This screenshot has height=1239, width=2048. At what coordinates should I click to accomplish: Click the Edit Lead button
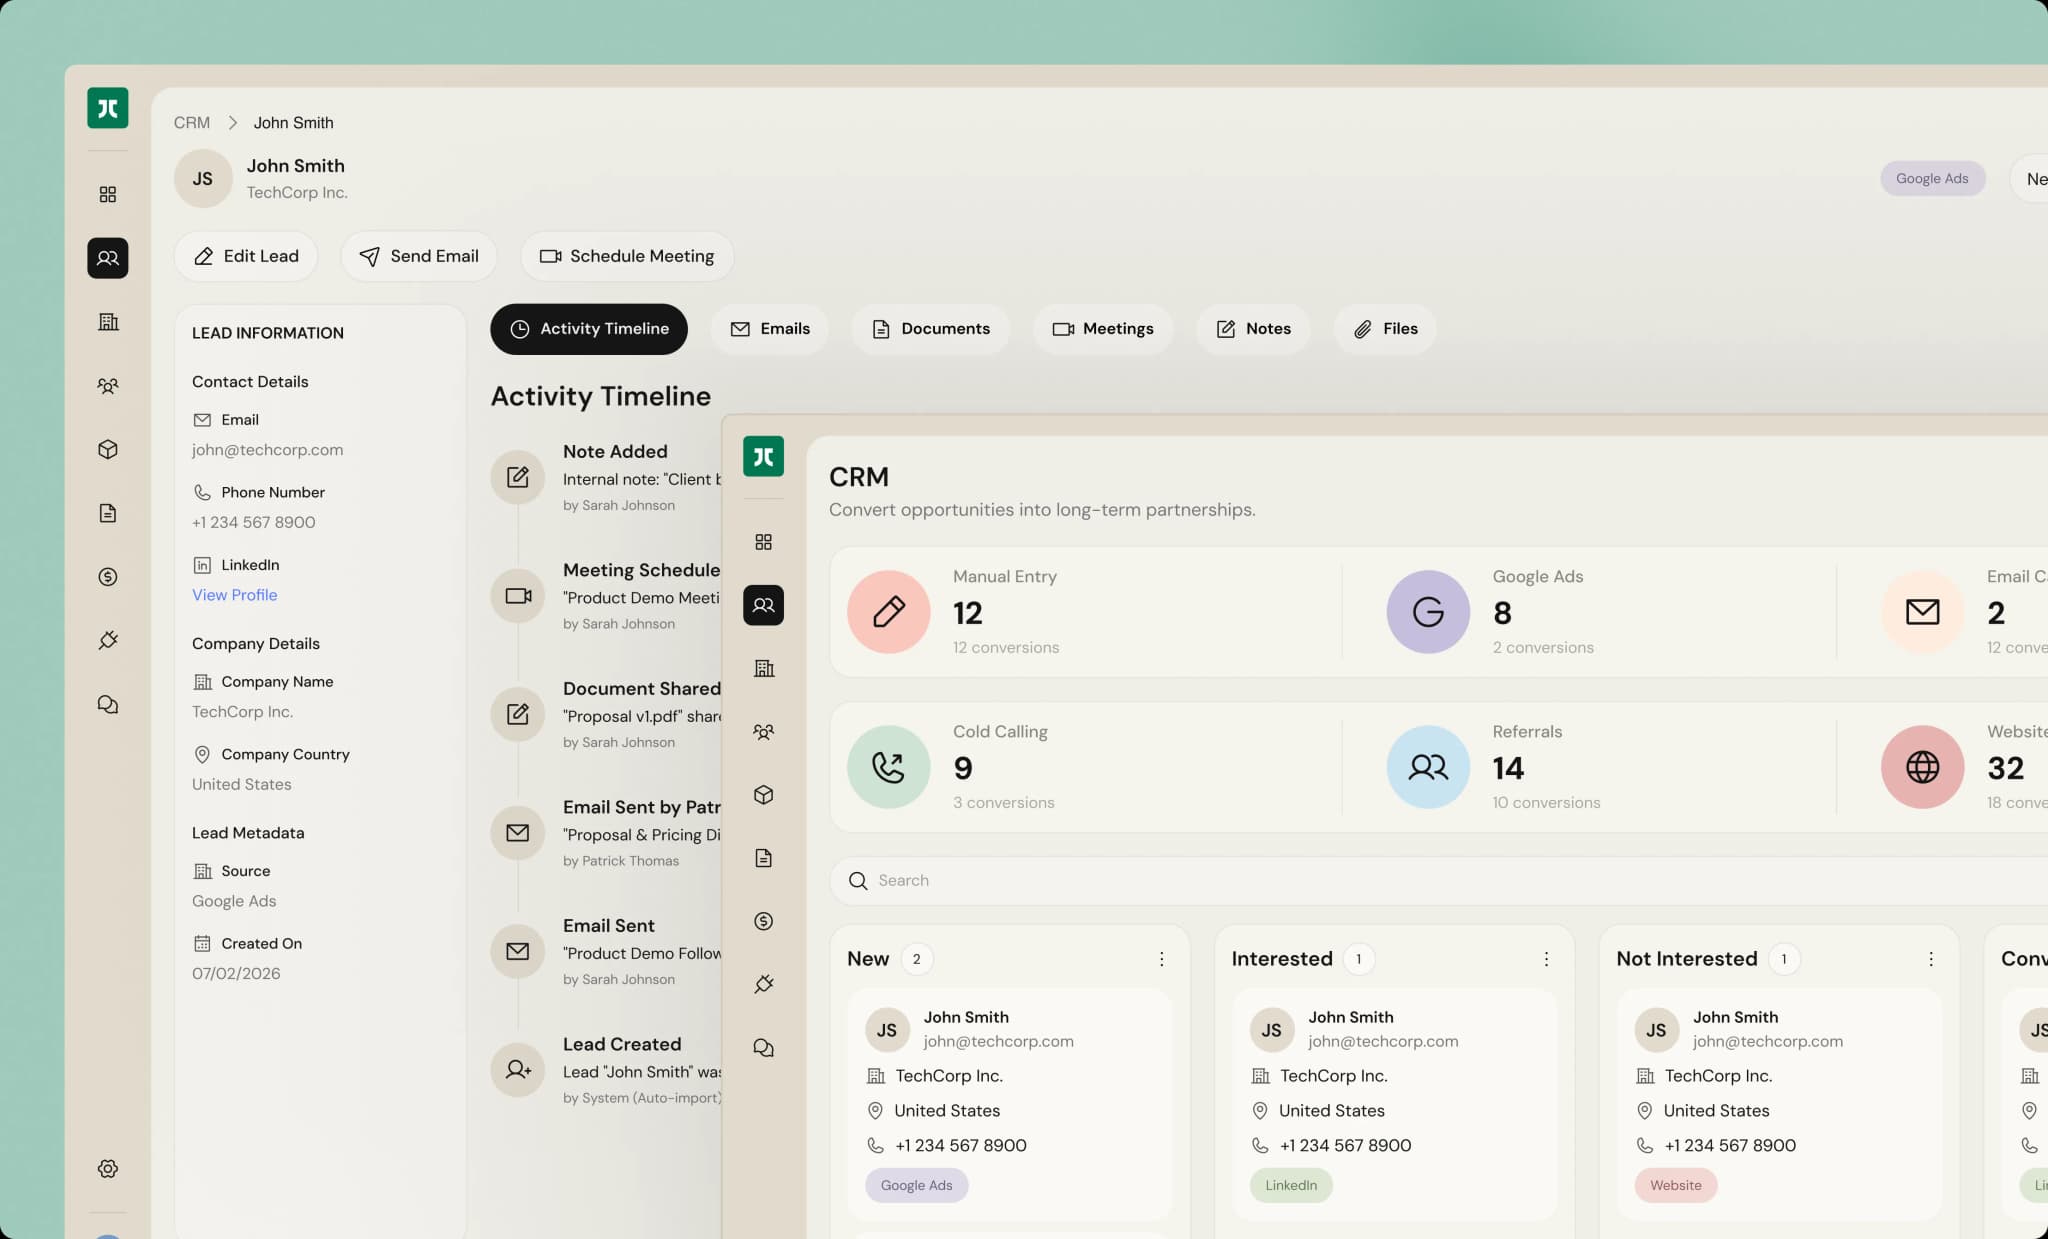coord(246,256)
